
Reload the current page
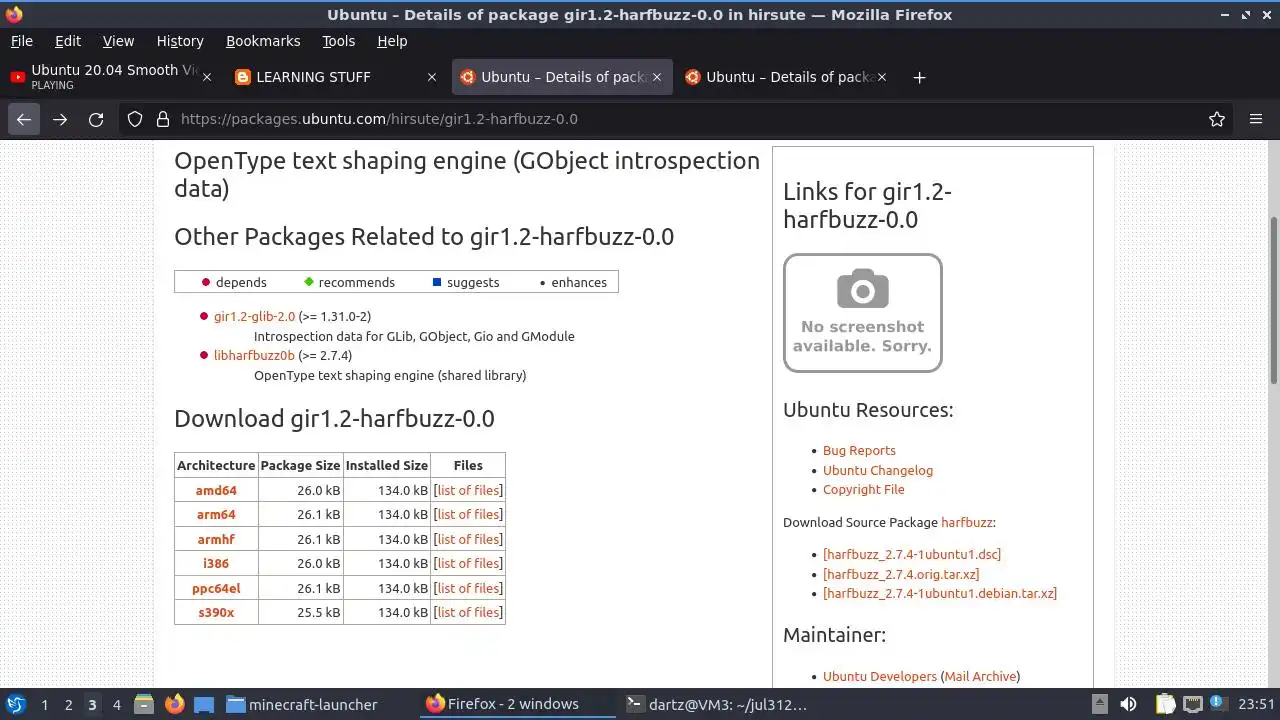pos(96,119)
